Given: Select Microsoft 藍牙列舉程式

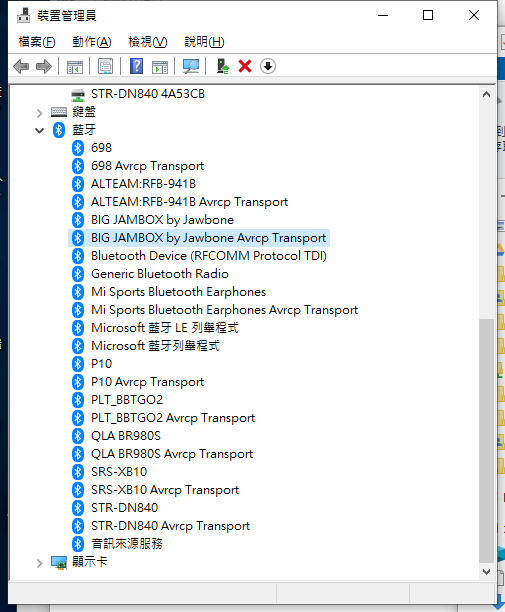Looking at the screenshot, I should tap(155, 346).
